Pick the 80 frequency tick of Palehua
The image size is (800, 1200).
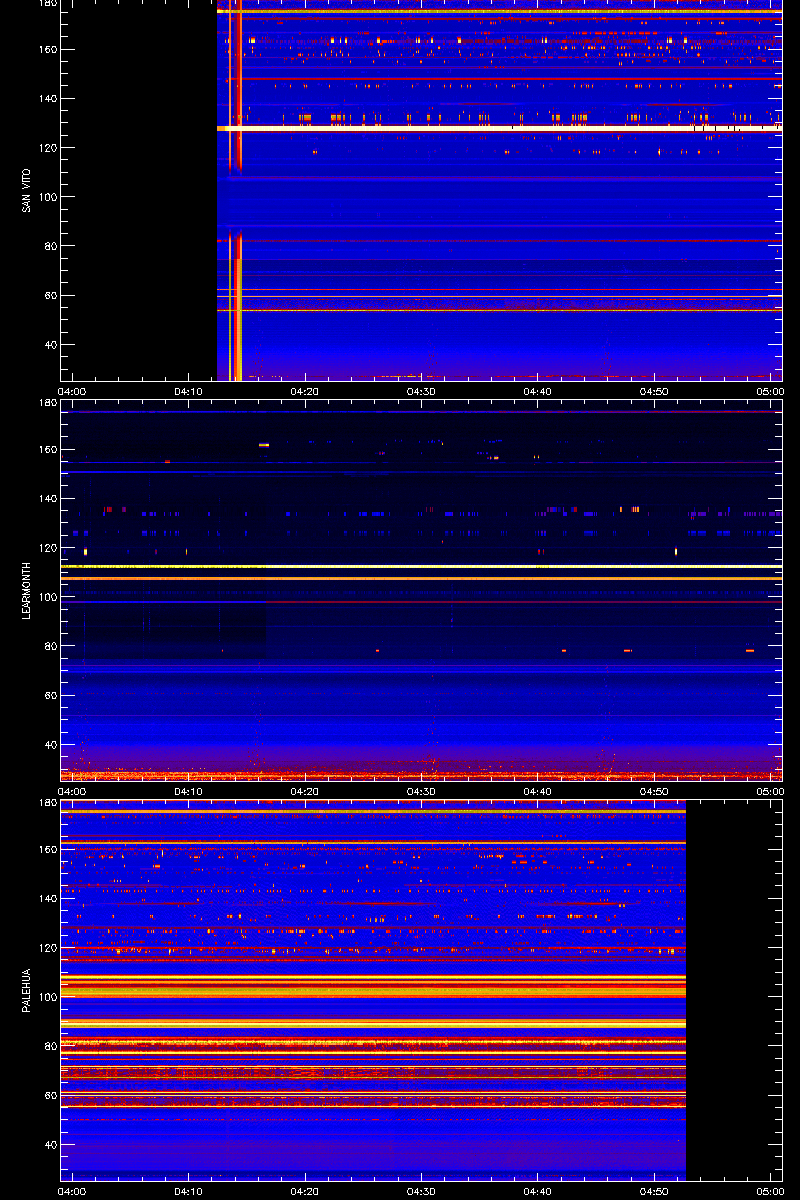pyautogui.click(x=50, y=1046)
